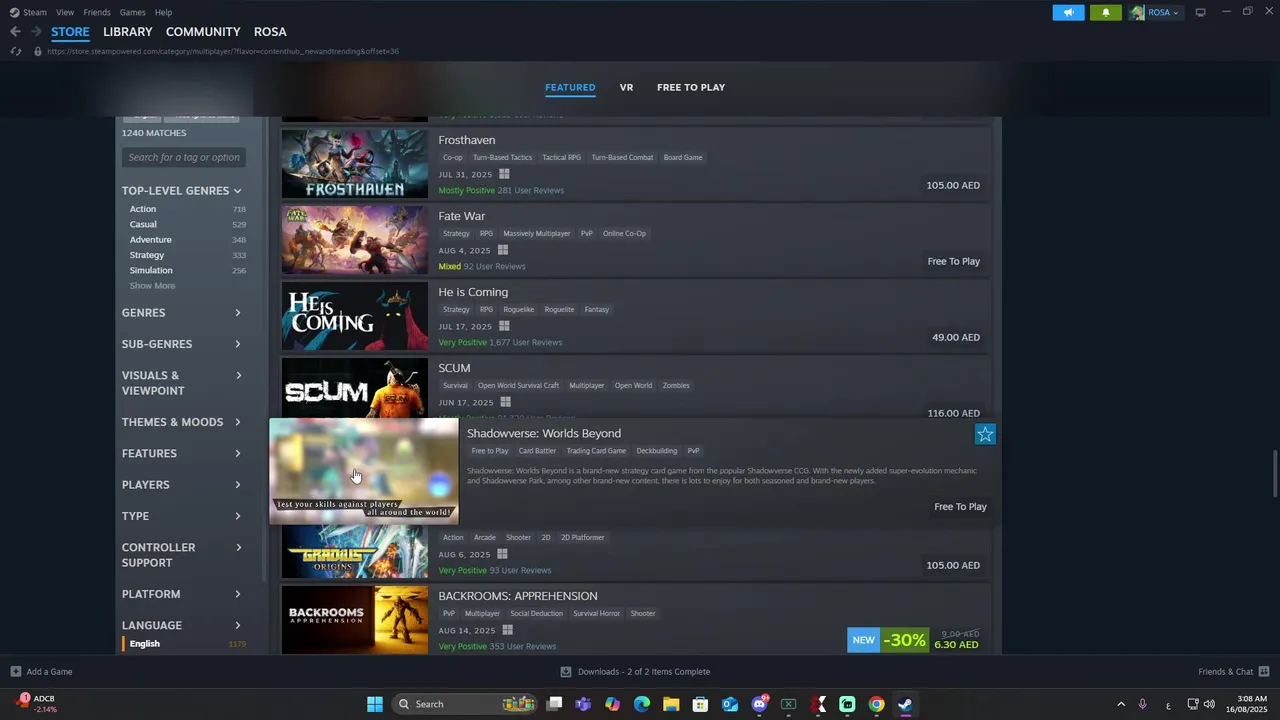The image size is (1280, 720).
Task: Expand the SUB-GENRES filter
Action: pos(182,344)
